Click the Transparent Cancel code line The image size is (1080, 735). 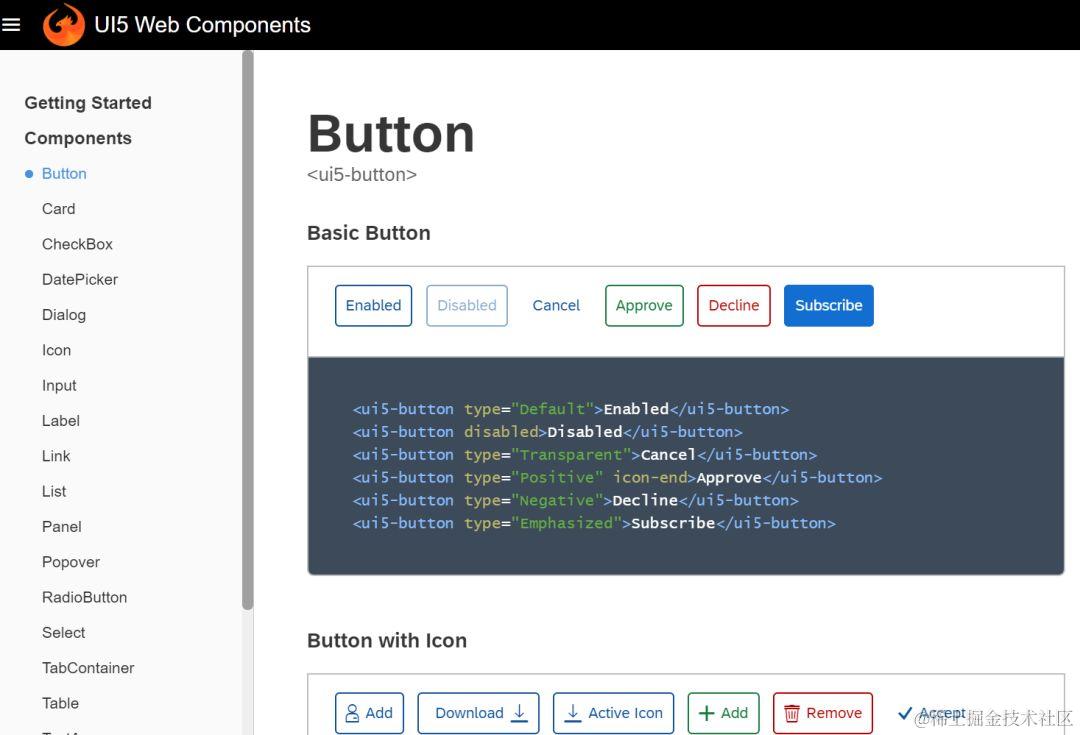point(585,455)
